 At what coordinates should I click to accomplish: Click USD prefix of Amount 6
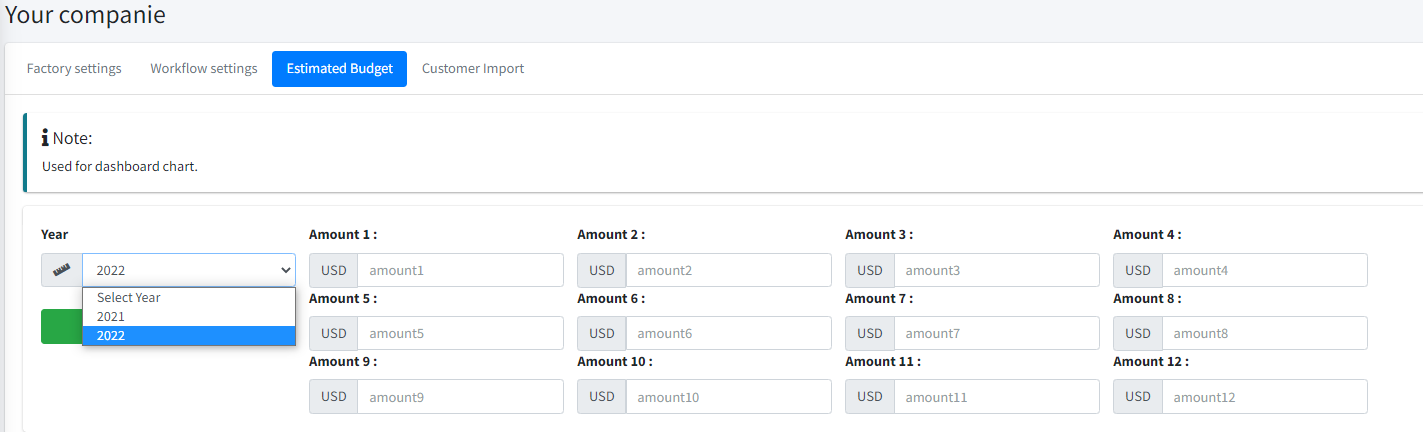pos(602,333)
